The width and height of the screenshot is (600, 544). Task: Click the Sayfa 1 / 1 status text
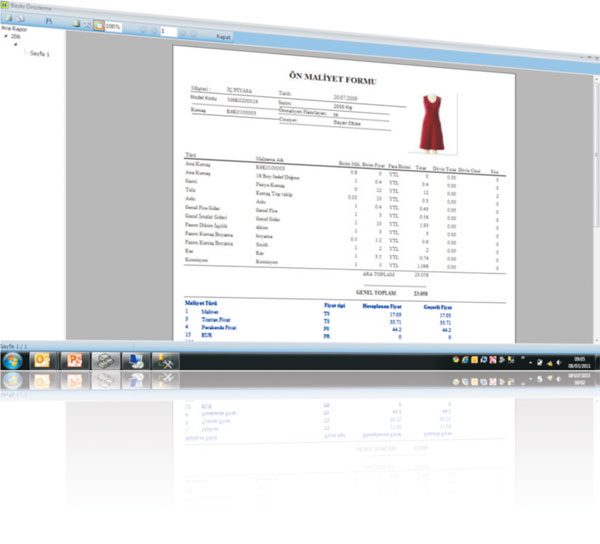click(14, 346)
